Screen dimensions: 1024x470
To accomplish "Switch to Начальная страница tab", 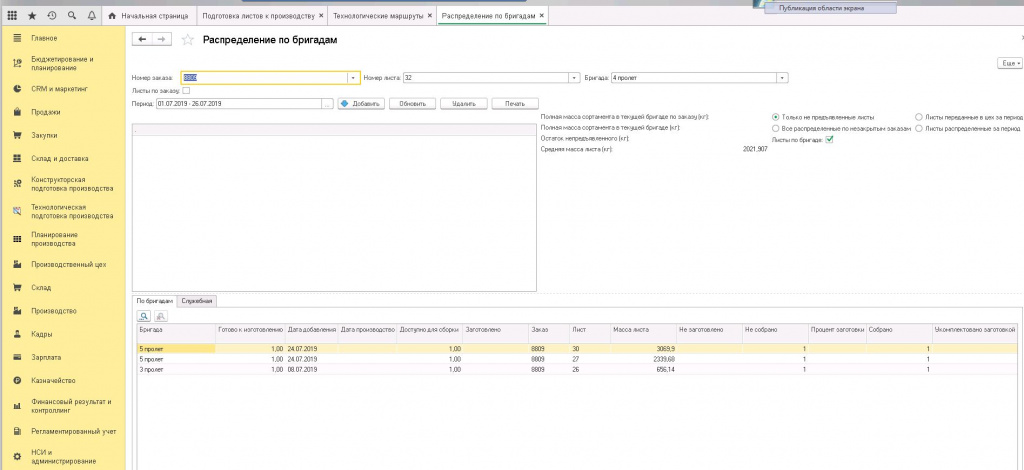I will pyautogui.click(x=149, y=15).
